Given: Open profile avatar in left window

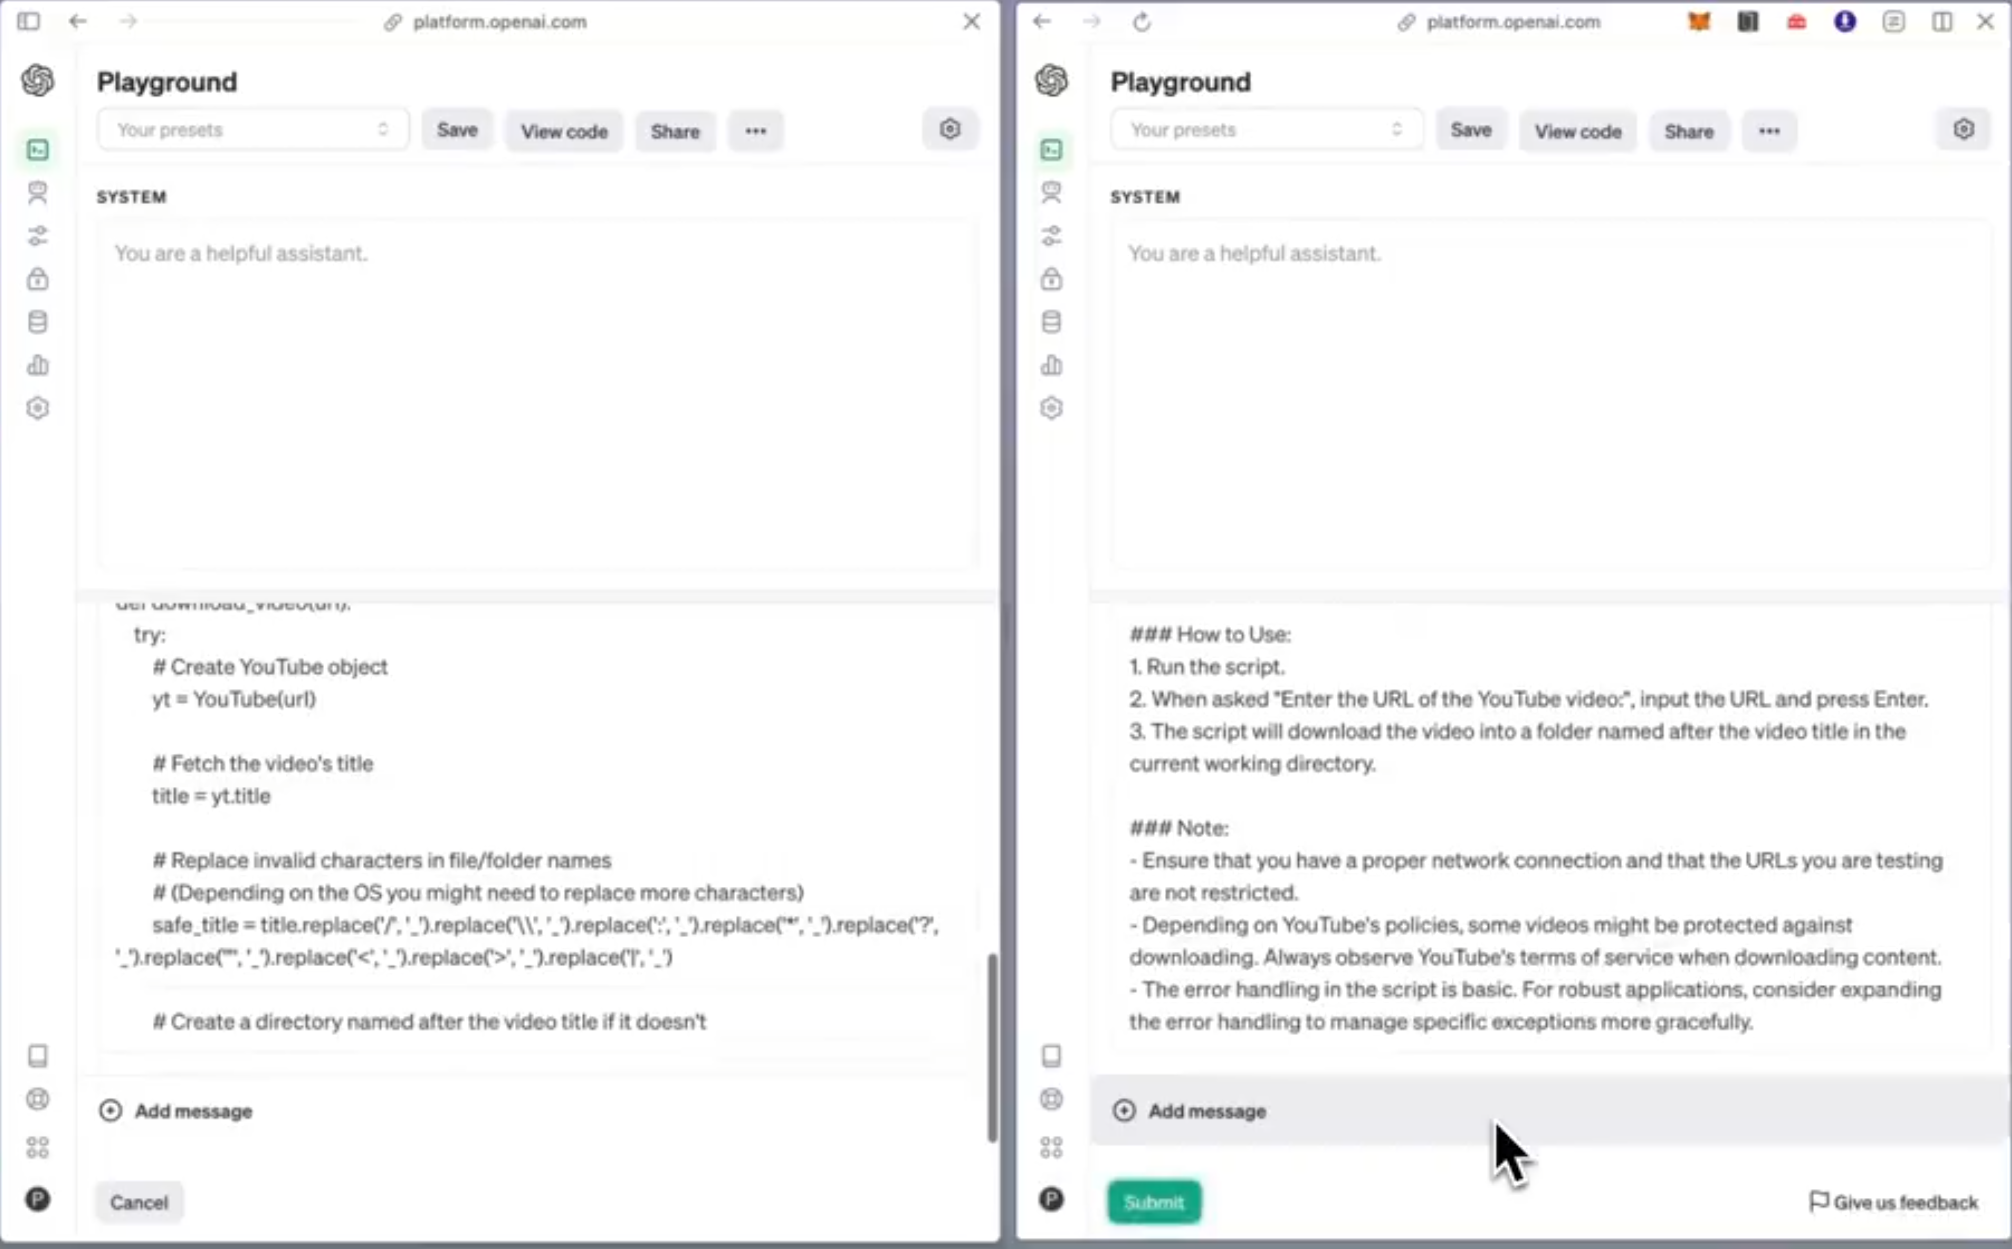Looking at the screenshot, I should [38, 1200].
